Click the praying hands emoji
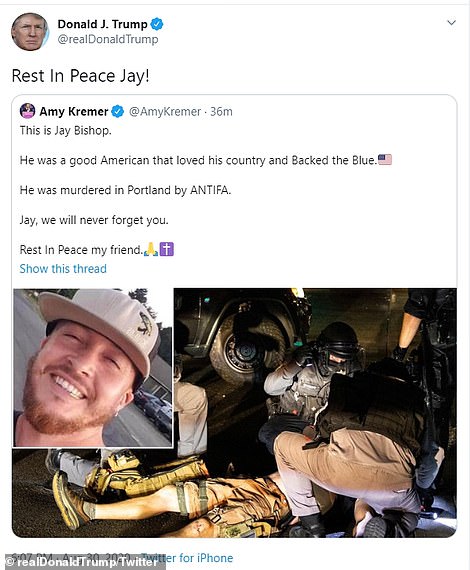This screenshot has height=570, width=470. (151, 249)
